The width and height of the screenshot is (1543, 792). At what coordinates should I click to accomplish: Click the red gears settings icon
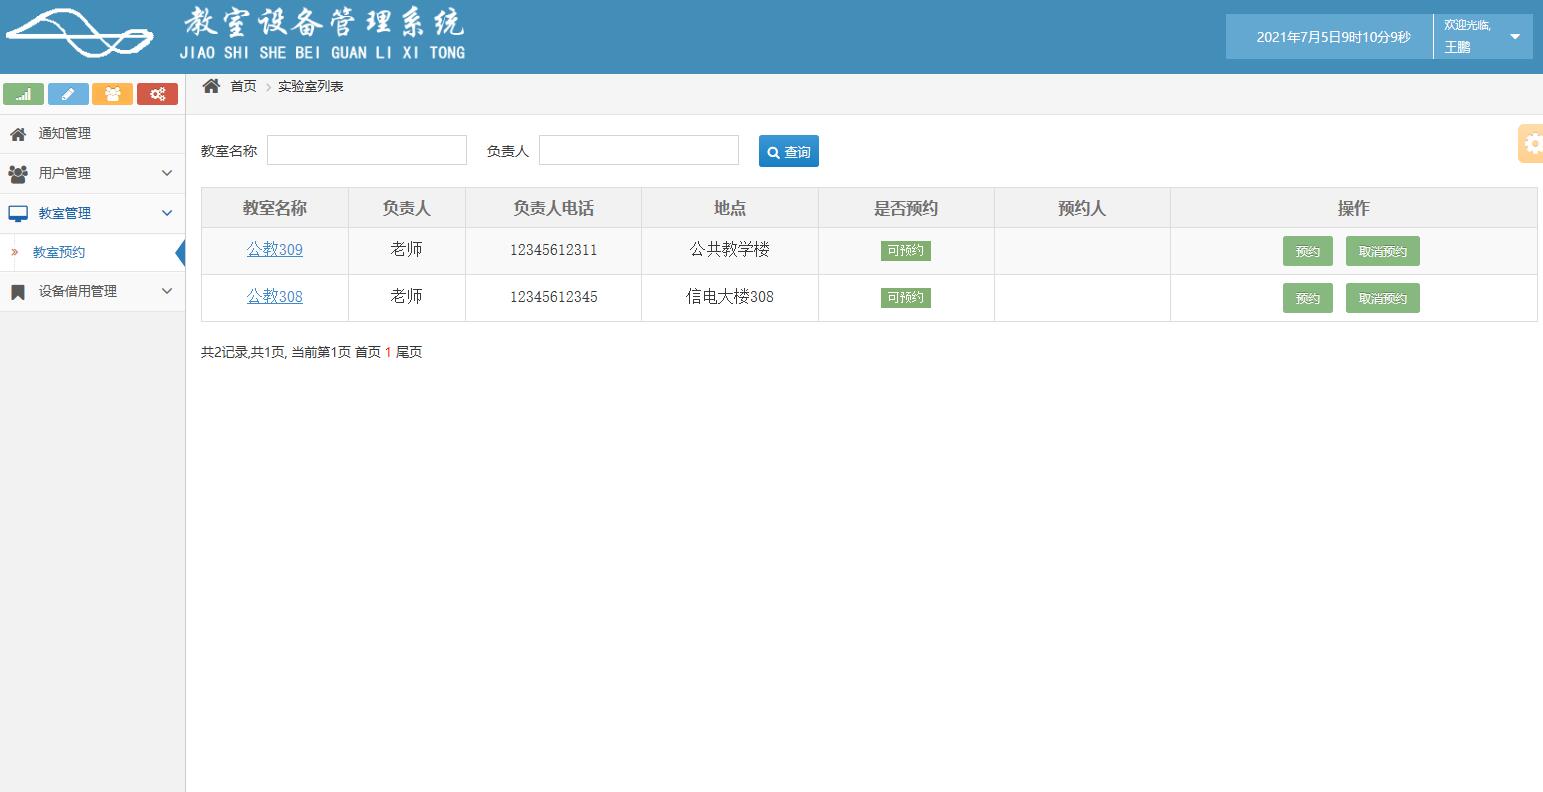[157, 93]
